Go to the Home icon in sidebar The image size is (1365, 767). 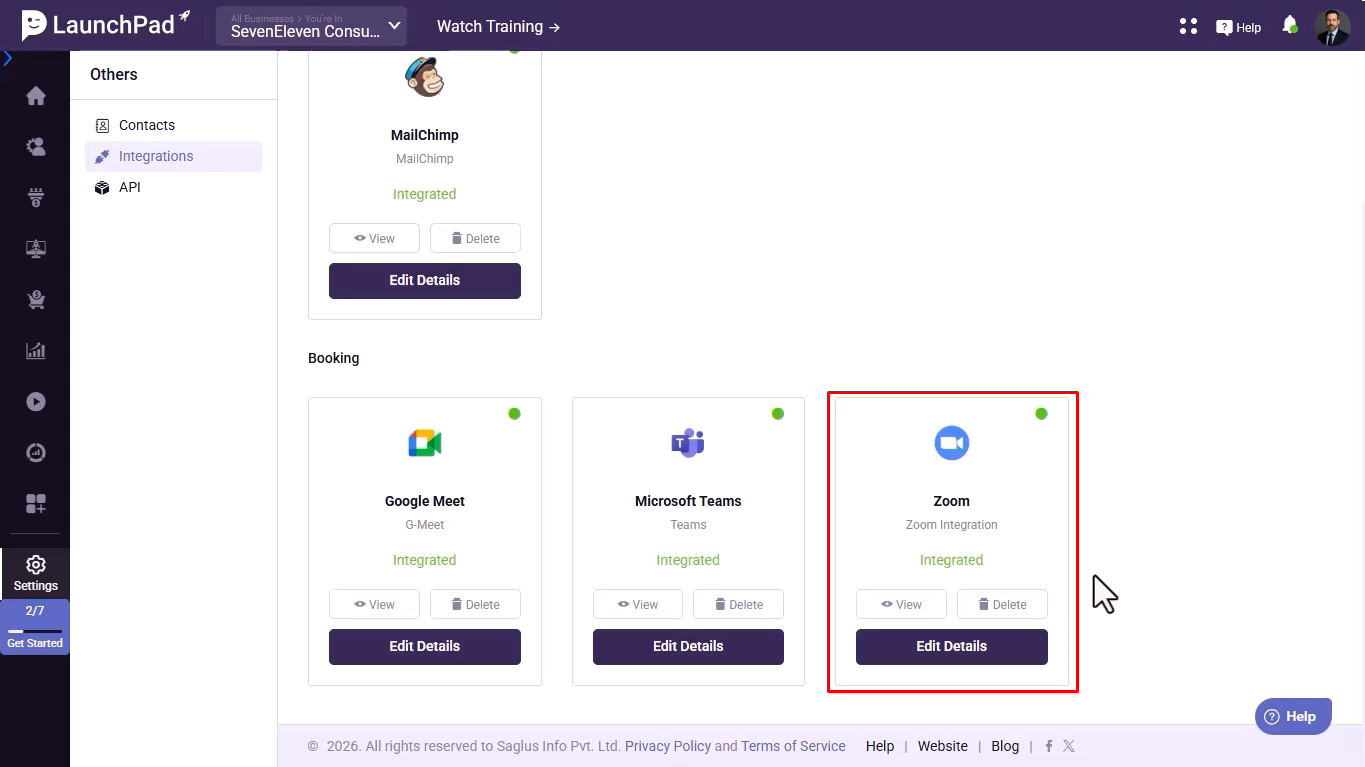point(36,96)
